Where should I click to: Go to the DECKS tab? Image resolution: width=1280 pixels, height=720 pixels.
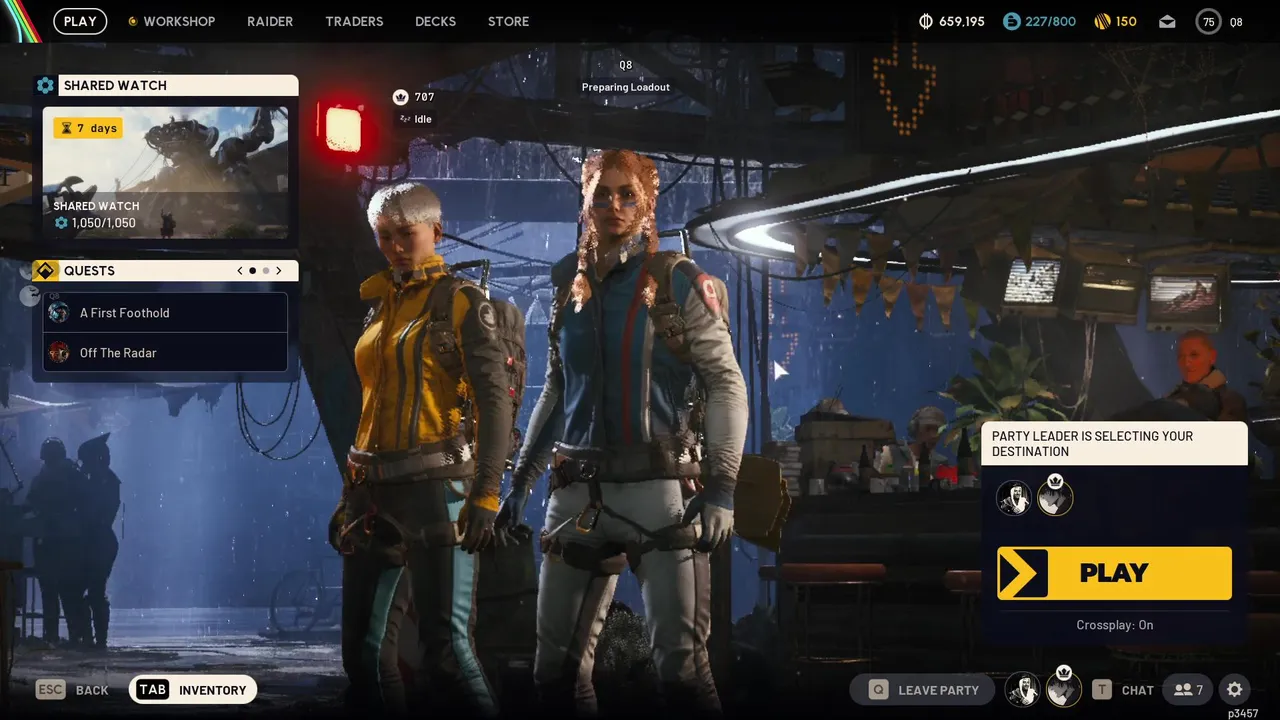pos(435,21)
